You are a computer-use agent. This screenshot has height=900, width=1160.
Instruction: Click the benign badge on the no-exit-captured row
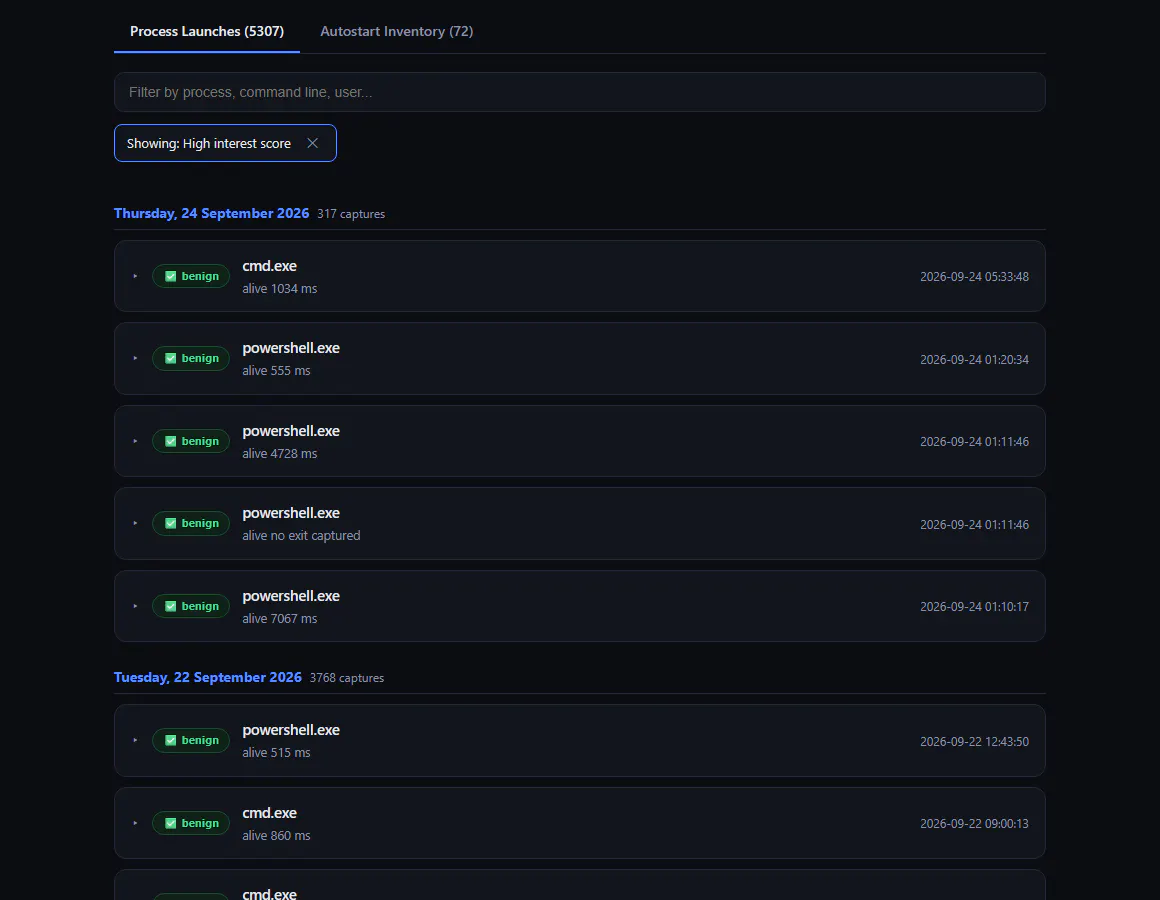[191, 523]
